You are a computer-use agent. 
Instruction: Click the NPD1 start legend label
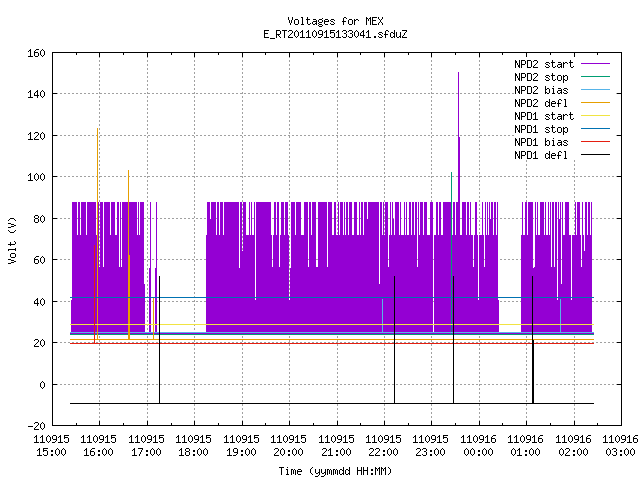tap(544, 116)
